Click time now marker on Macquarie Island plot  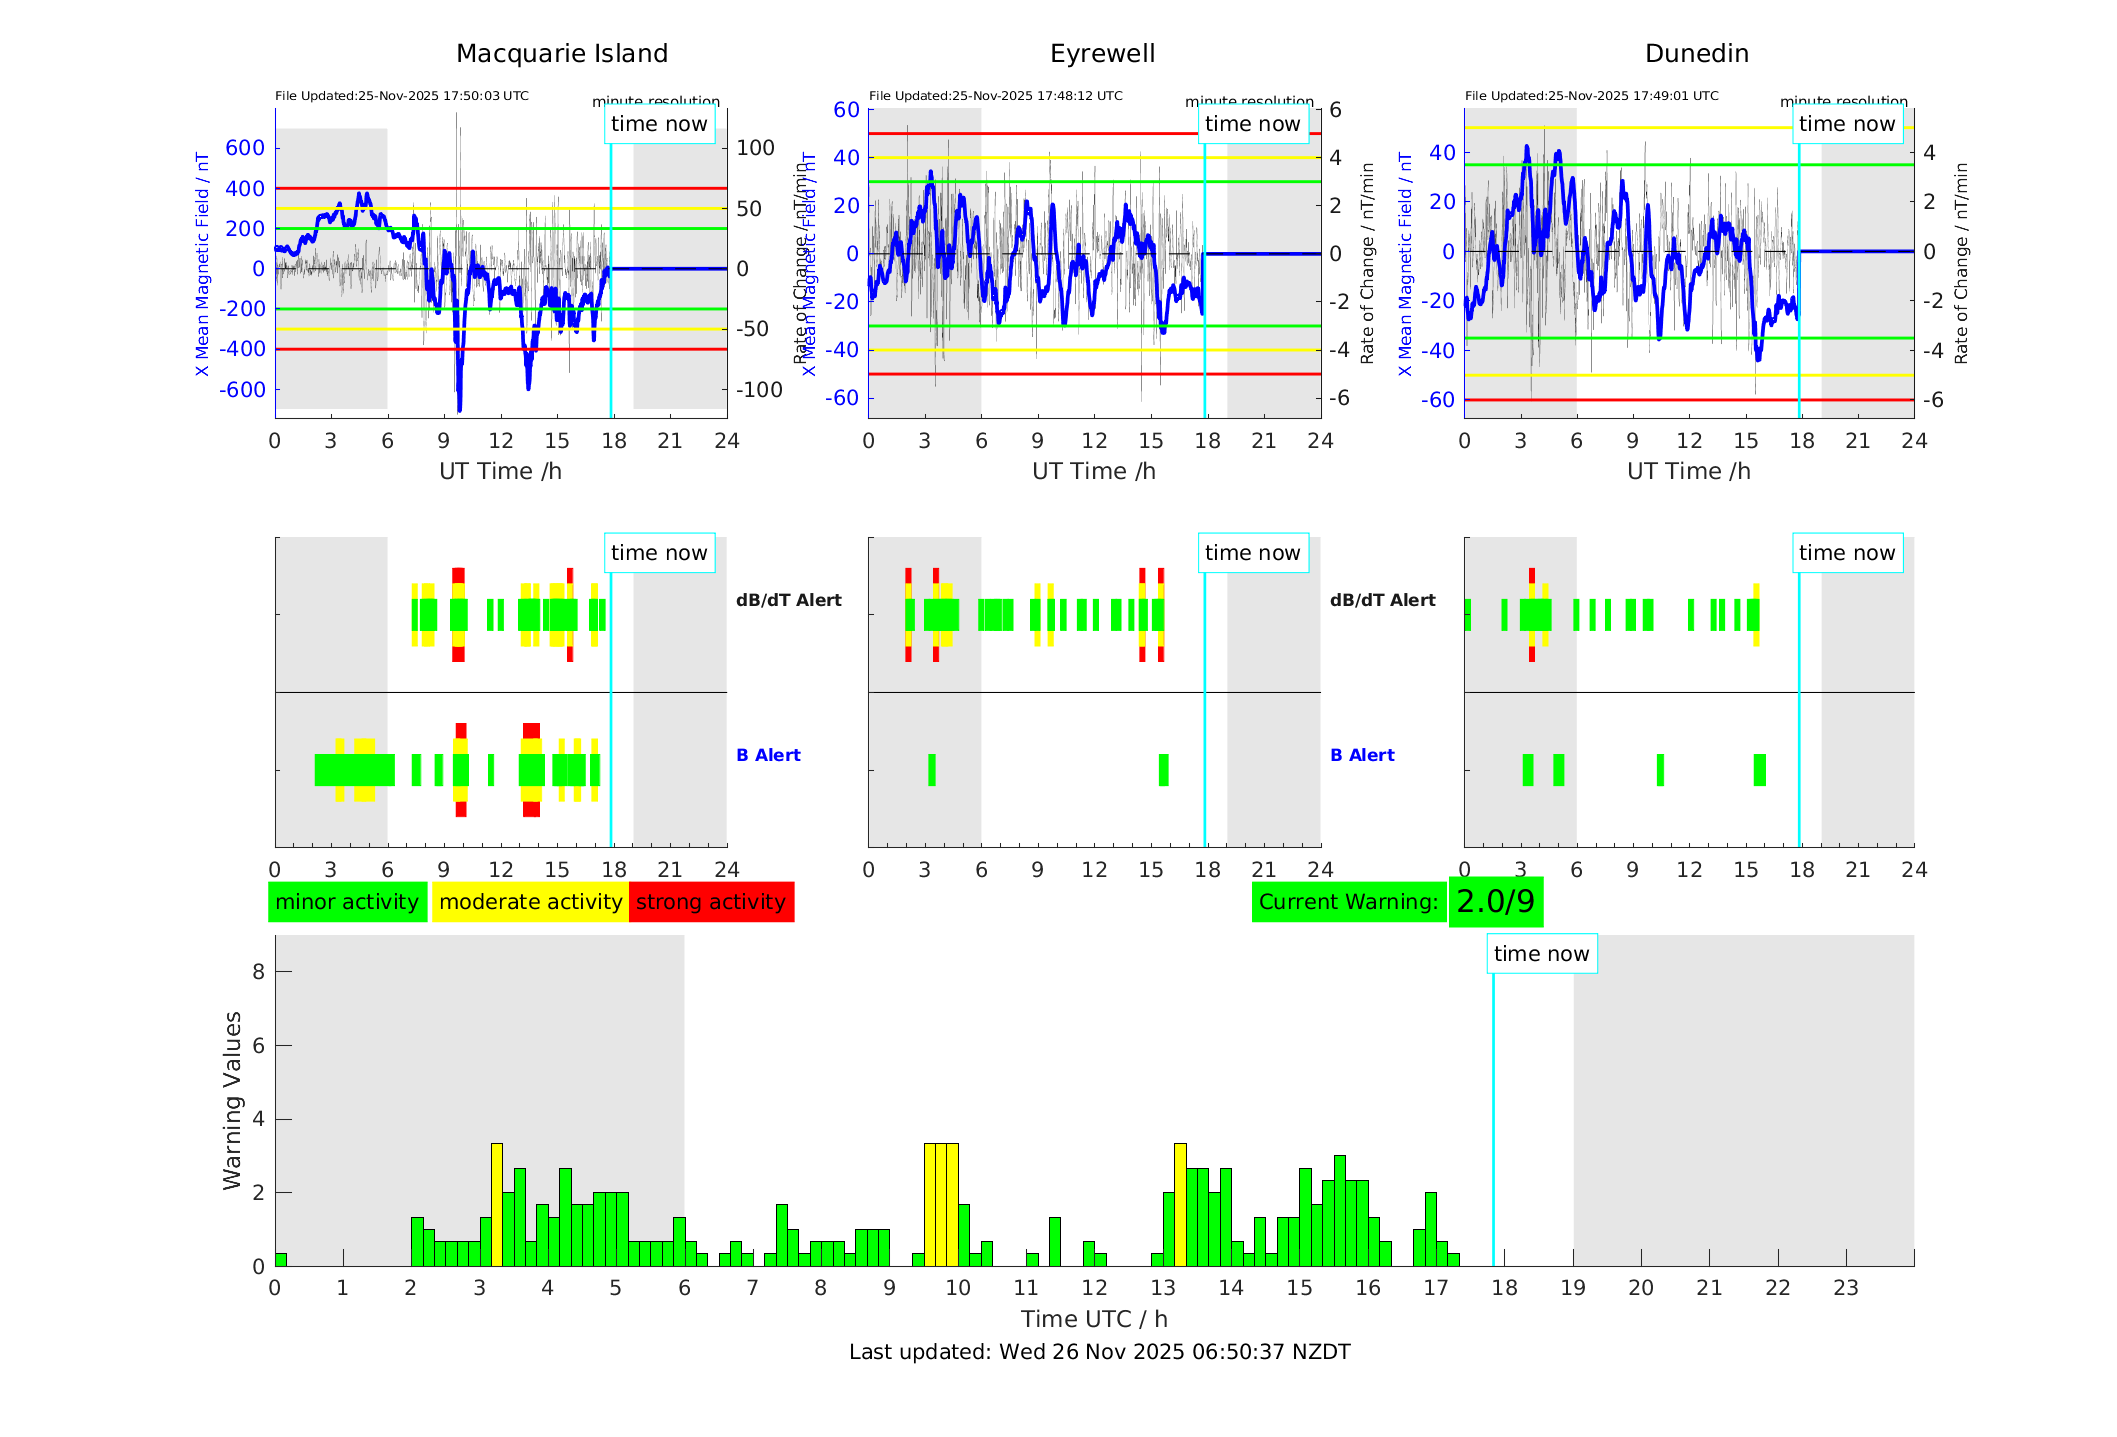pos(659,124)
